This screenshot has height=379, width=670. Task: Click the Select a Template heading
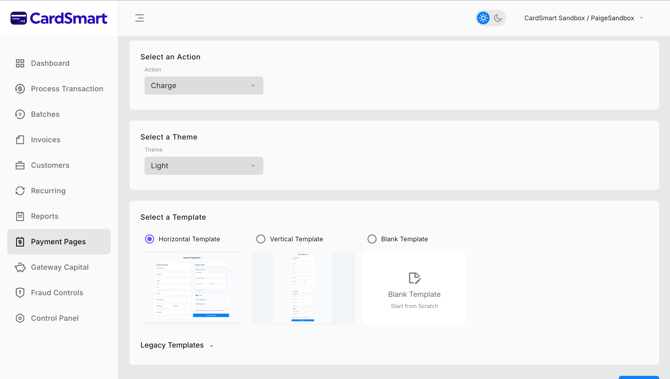[173, 217]
